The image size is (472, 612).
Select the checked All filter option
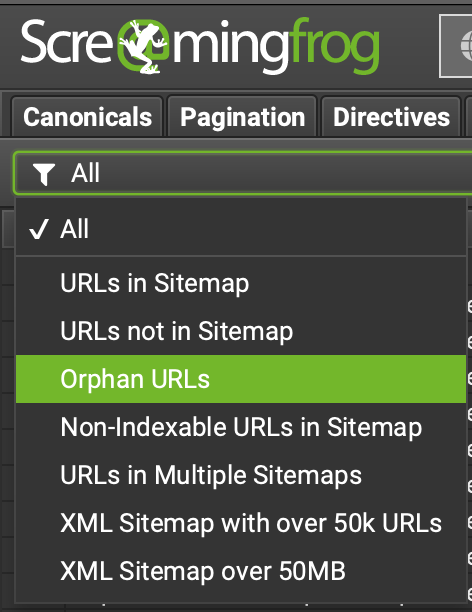point(241,229)
